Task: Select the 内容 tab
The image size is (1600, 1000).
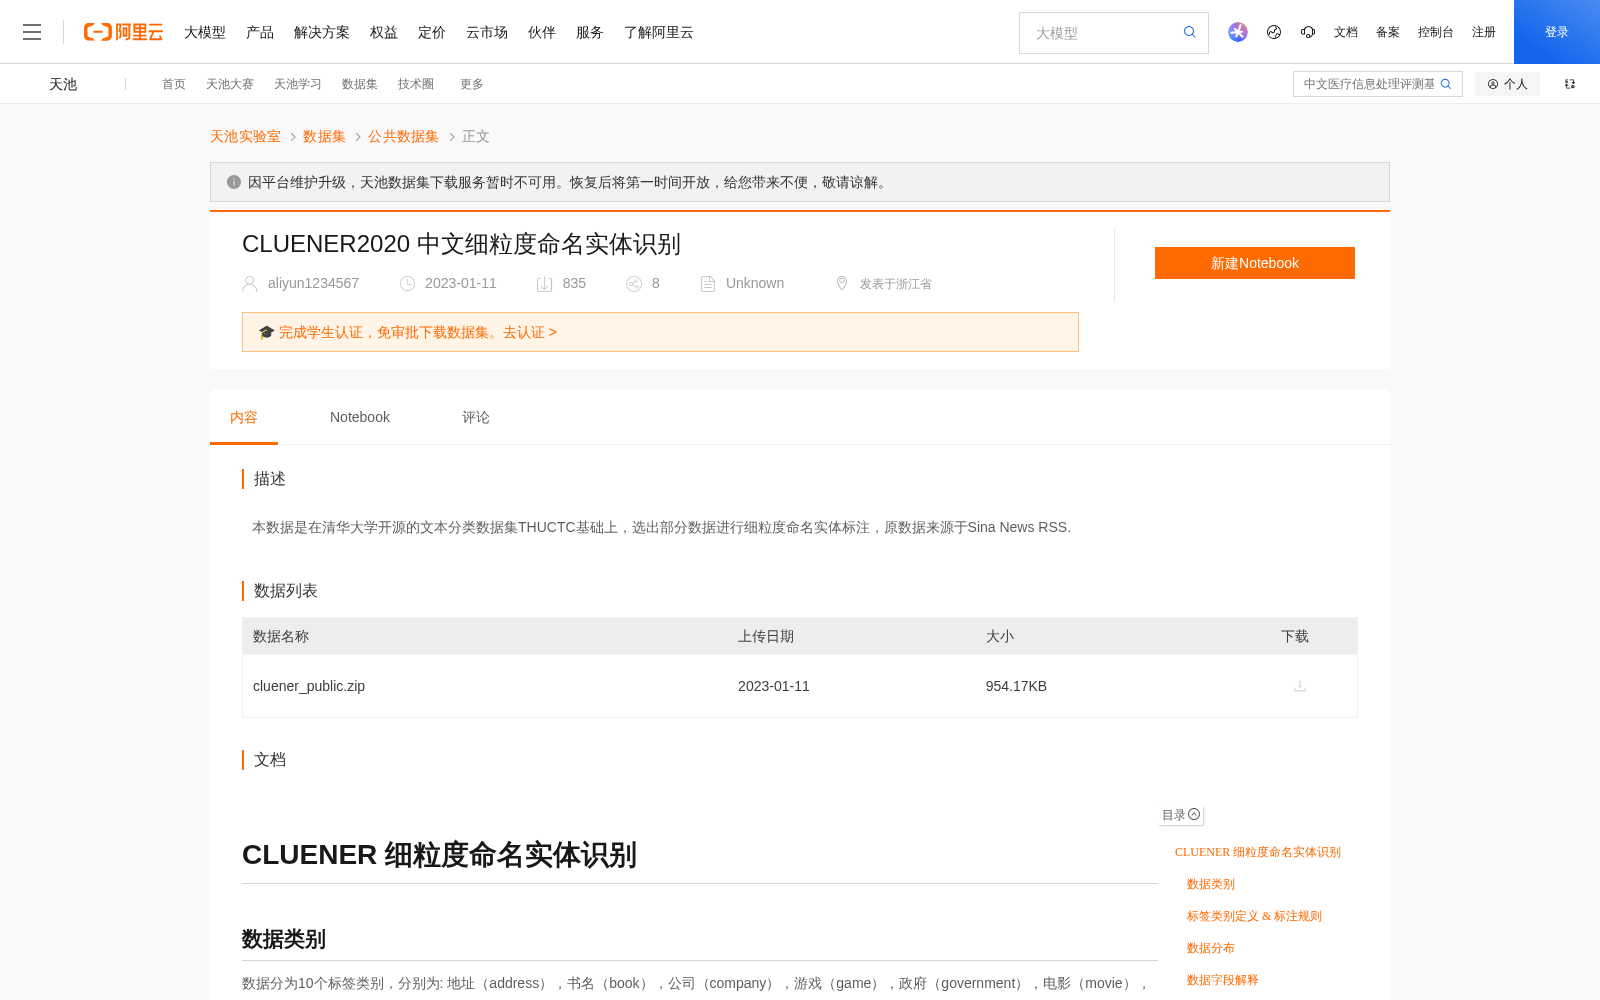Action: (244, 417)
